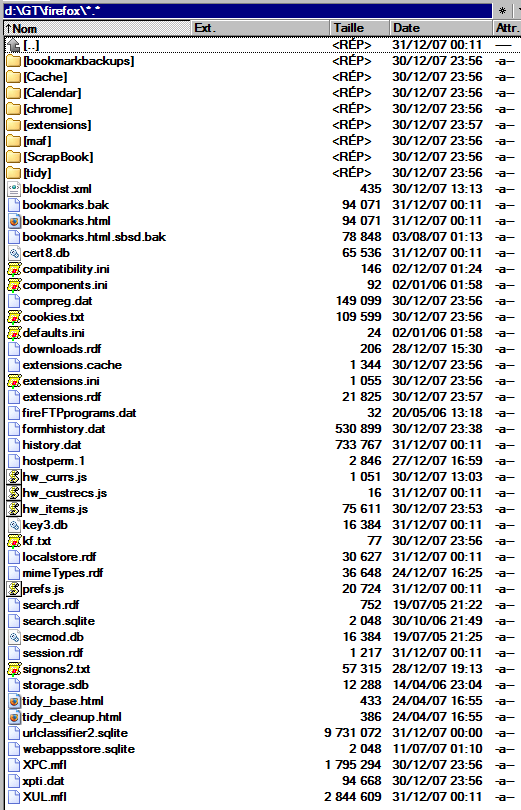Click the bookmarkbackups folder icon
Screen dimensions: 521x810
click(x=13, y=61)
